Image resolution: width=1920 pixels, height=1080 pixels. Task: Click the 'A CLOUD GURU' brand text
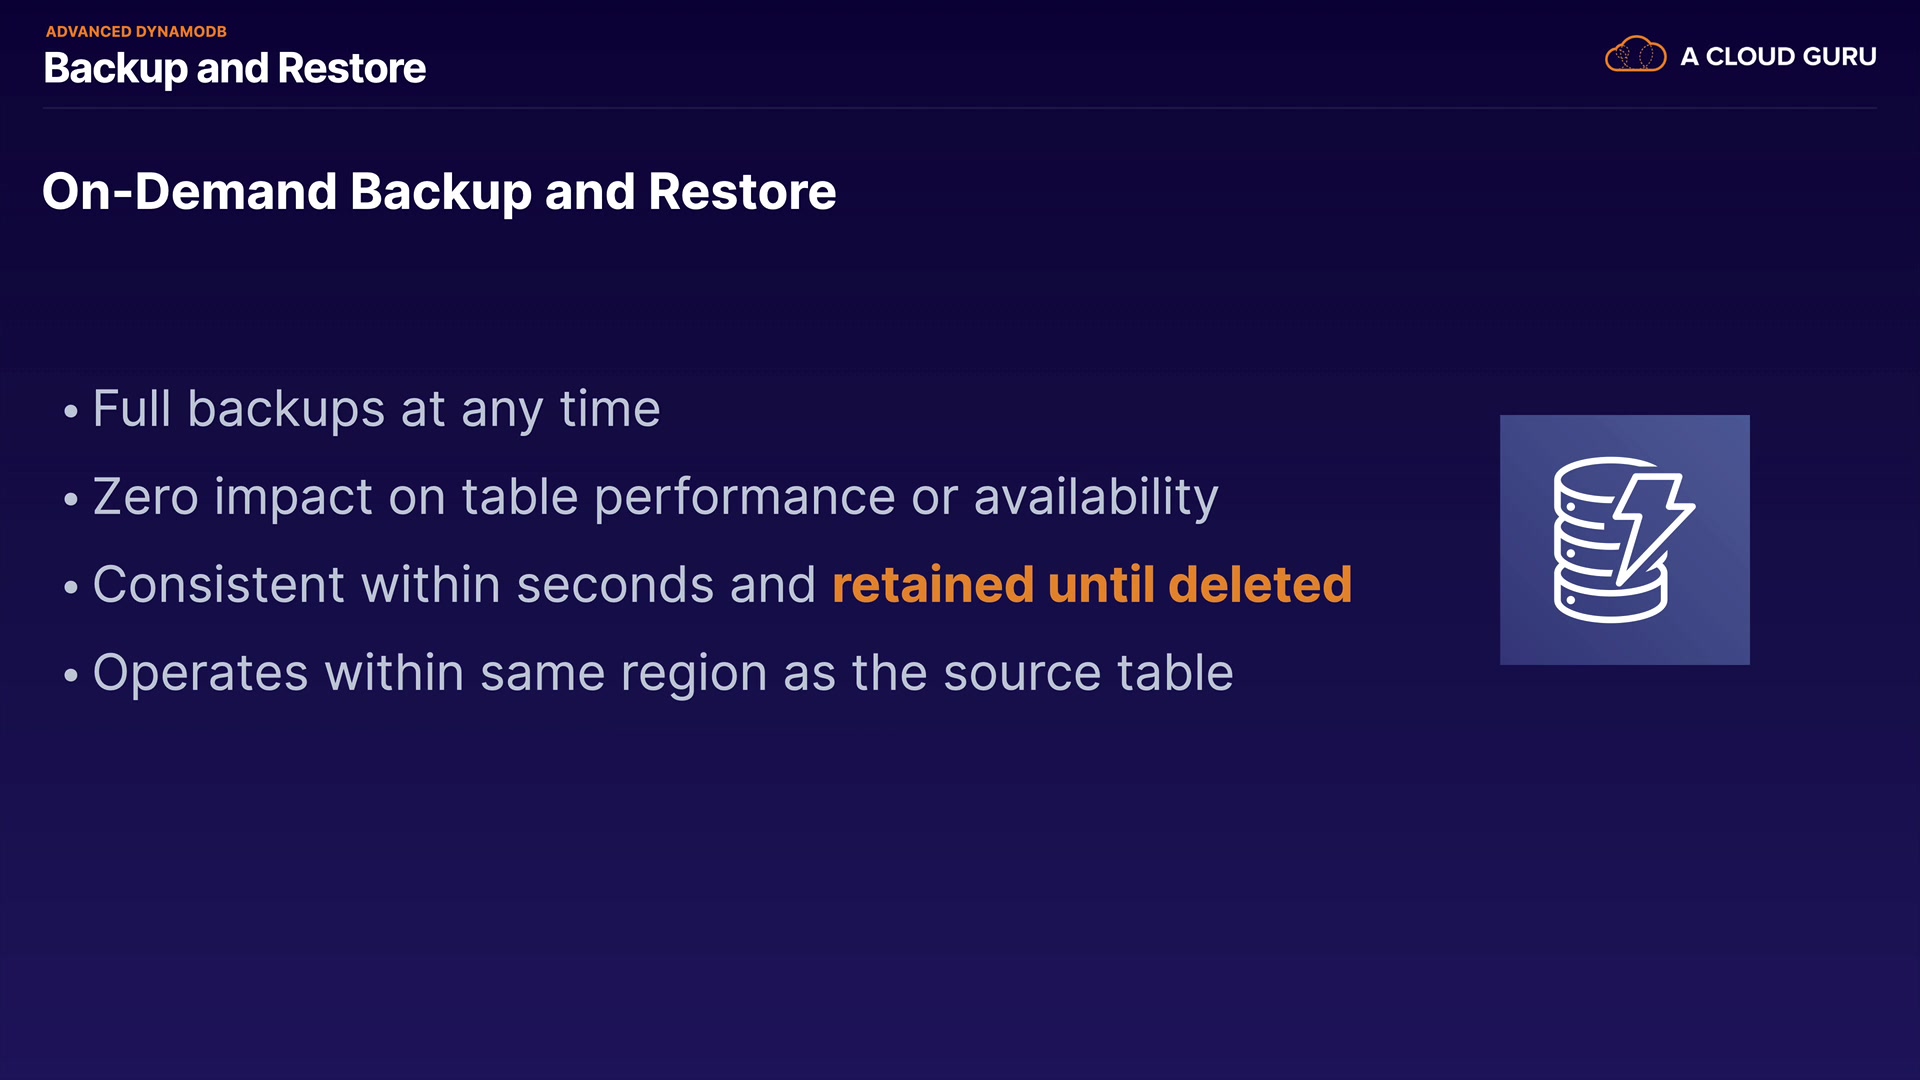[1778, 57]
